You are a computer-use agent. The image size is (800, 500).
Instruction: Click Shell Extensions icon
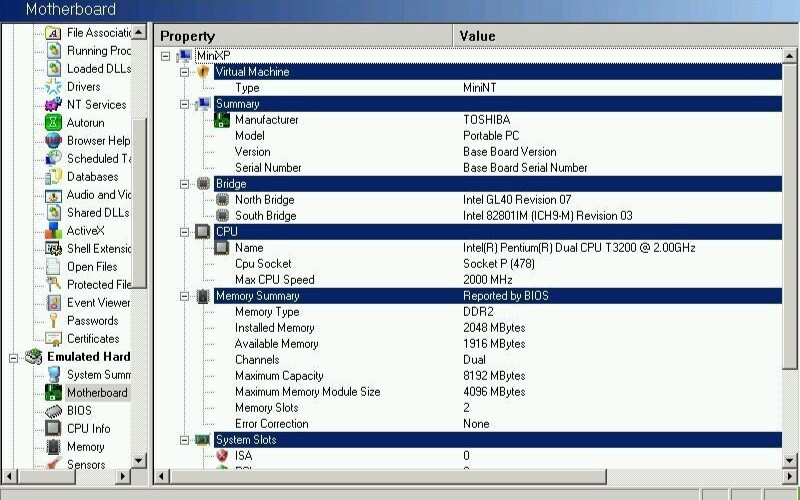[x=53, y=248]
